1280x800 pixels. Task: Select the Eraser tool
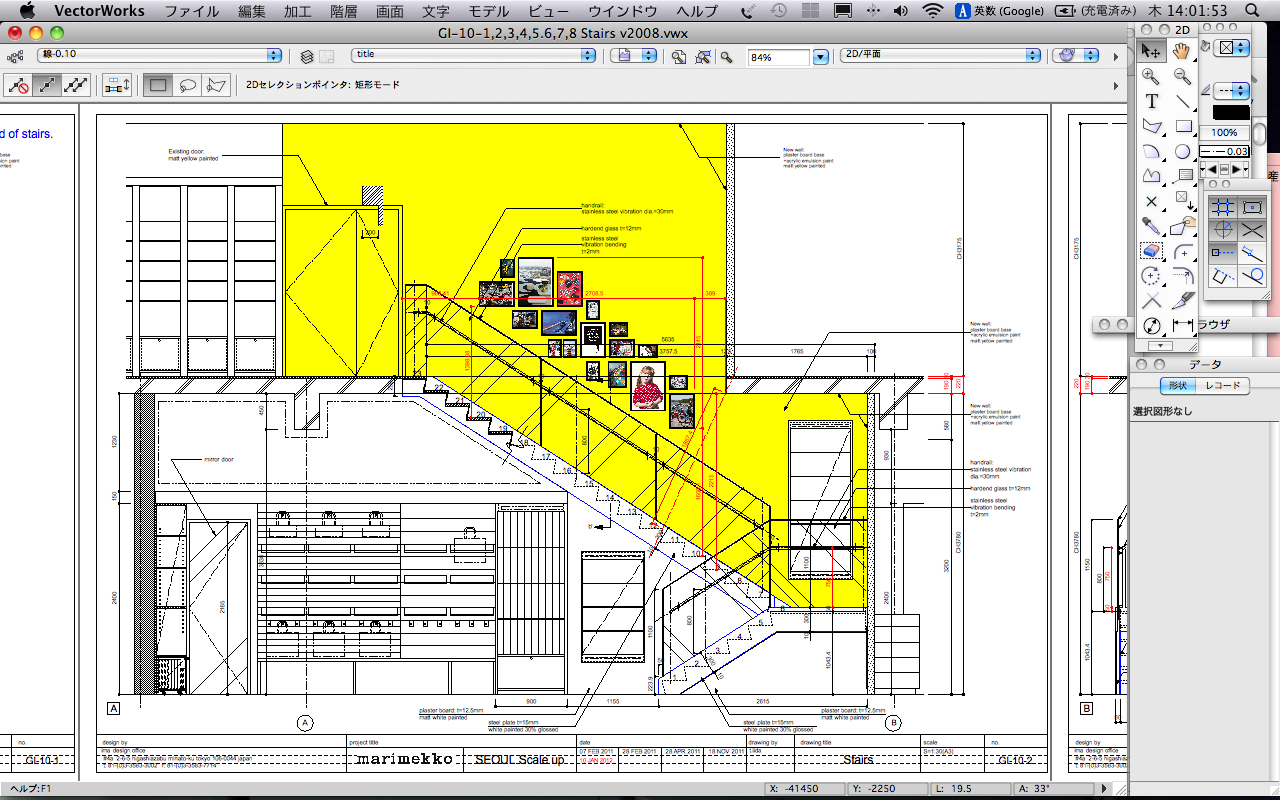(1151, 251)
